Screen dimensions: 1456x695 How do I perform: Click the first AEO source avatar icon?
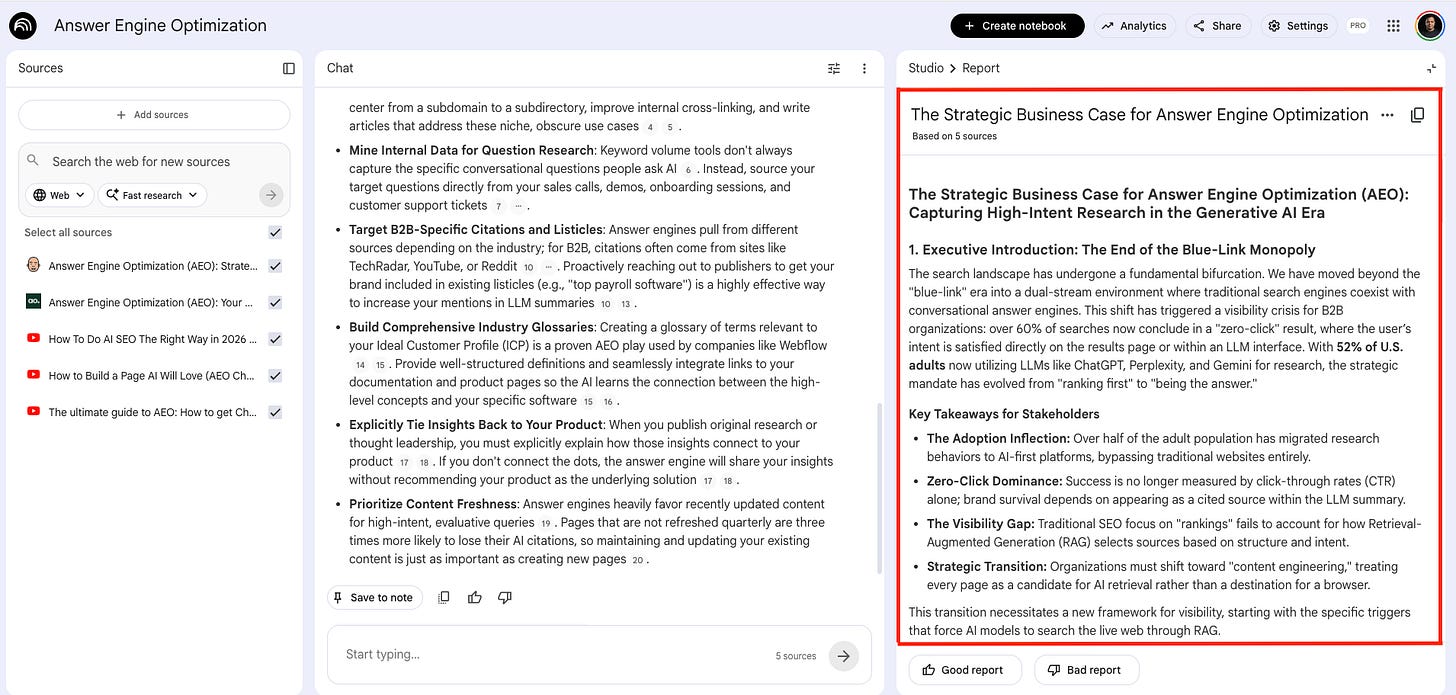[33, 266]
